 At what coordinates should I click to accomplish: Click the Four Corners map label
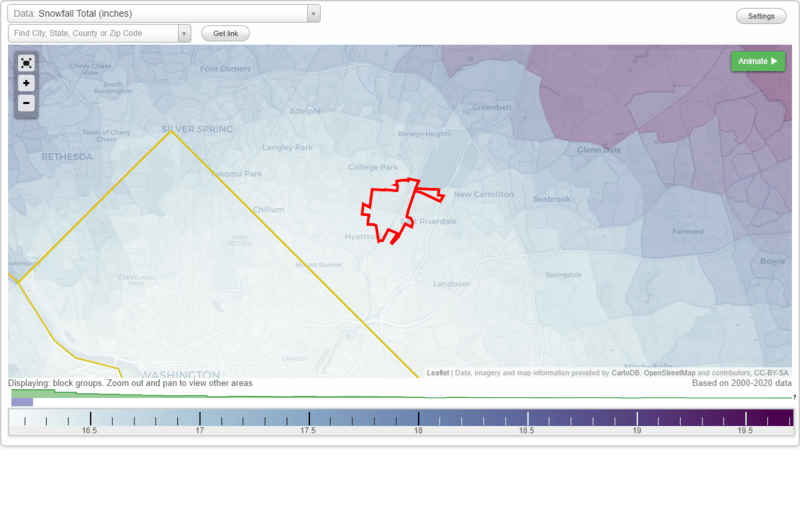pyautogui.click(x=226, y=68)
